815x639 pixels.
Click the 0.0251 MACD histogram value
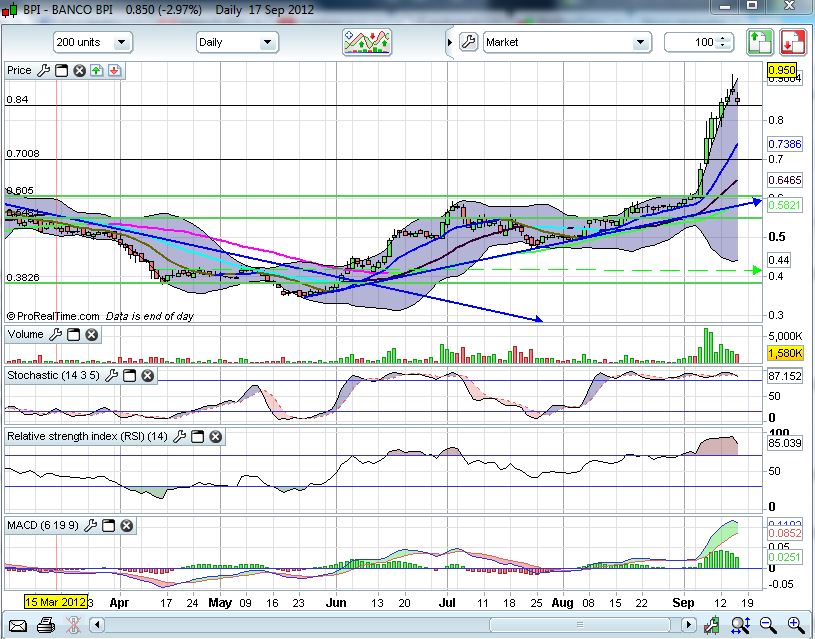[x=785, y=557]
